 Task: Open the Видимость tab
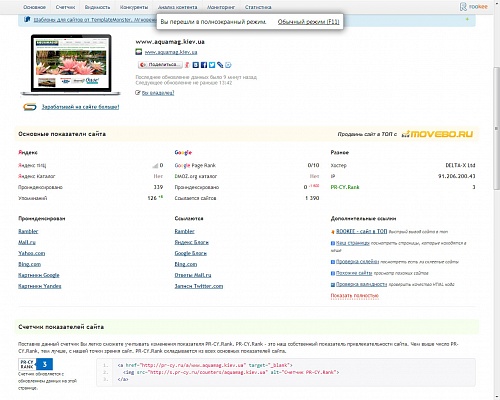coord(97,7)
